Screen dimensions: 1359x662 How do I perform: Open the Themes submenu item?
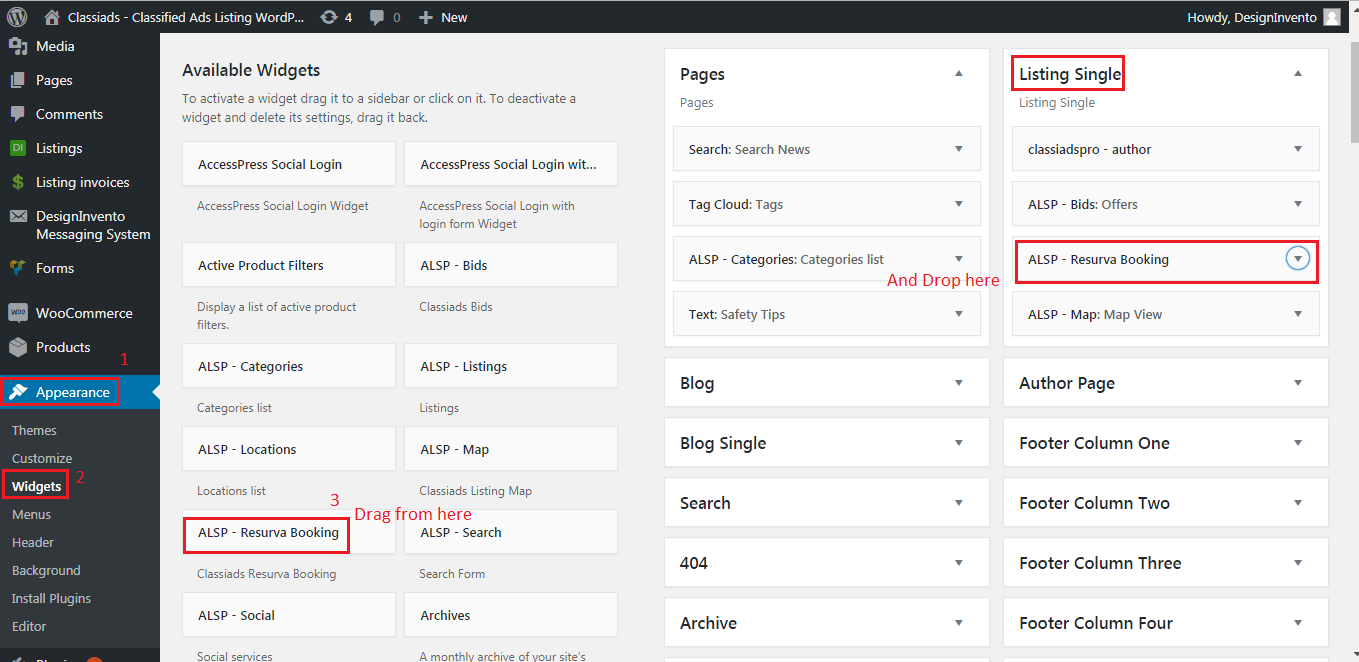point(34,430)
